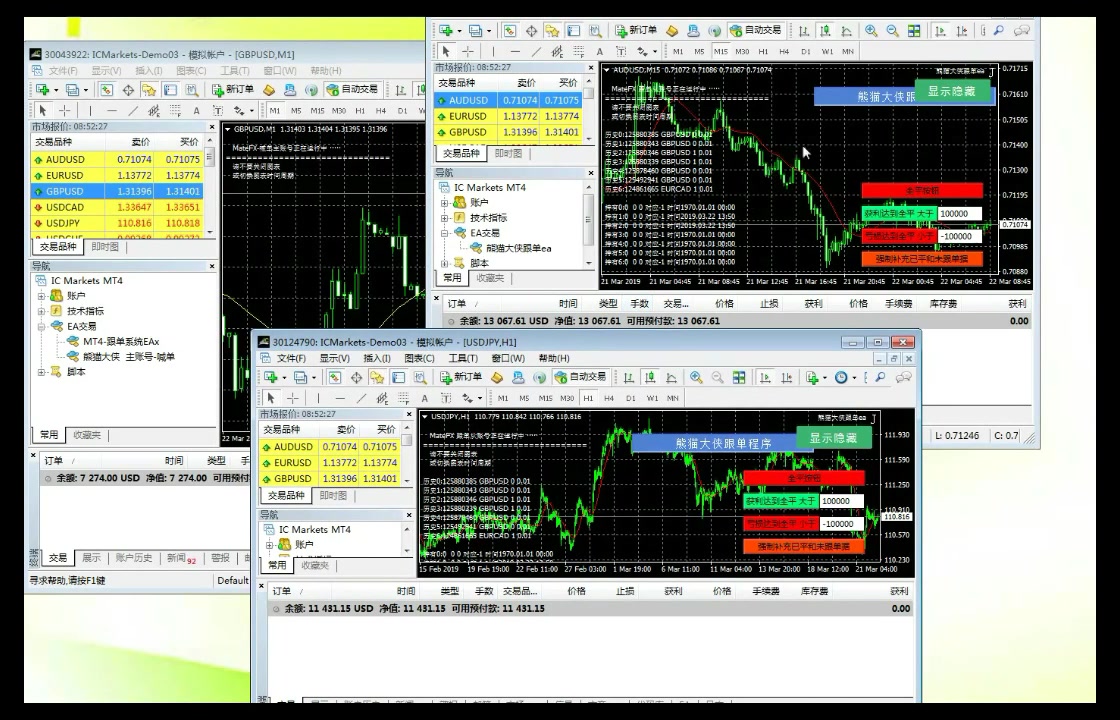1120x720 pixels.
Task: Switch USDJPY window timeframe to H4
Action: [609, 398]
